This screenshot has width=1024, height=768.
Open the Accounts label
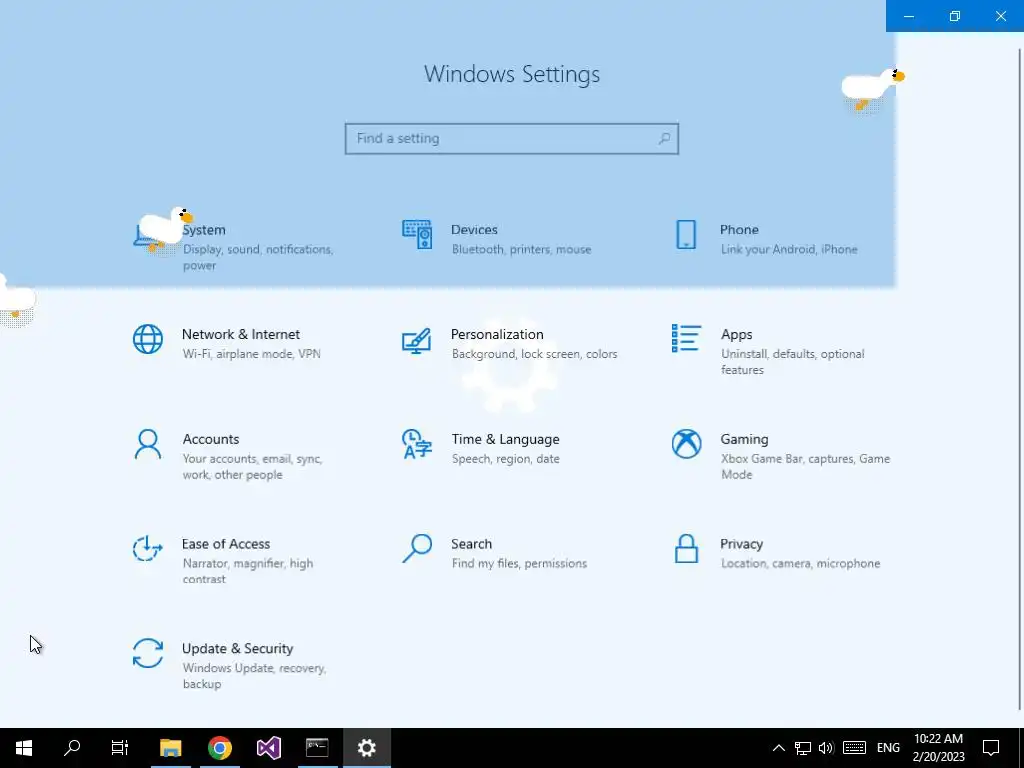[211, 439]
